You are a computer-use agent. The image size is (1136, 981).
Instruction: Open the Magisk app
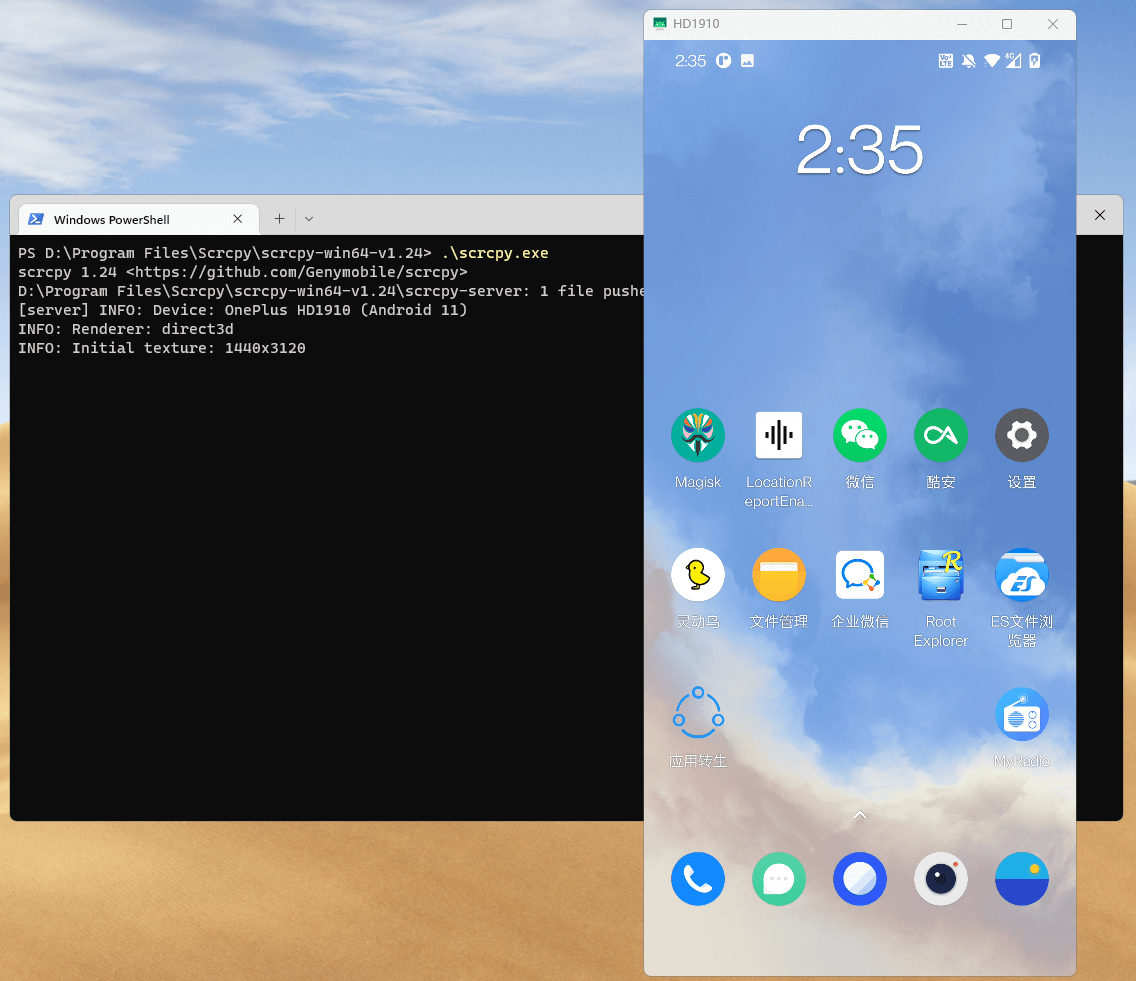[697, 436]
